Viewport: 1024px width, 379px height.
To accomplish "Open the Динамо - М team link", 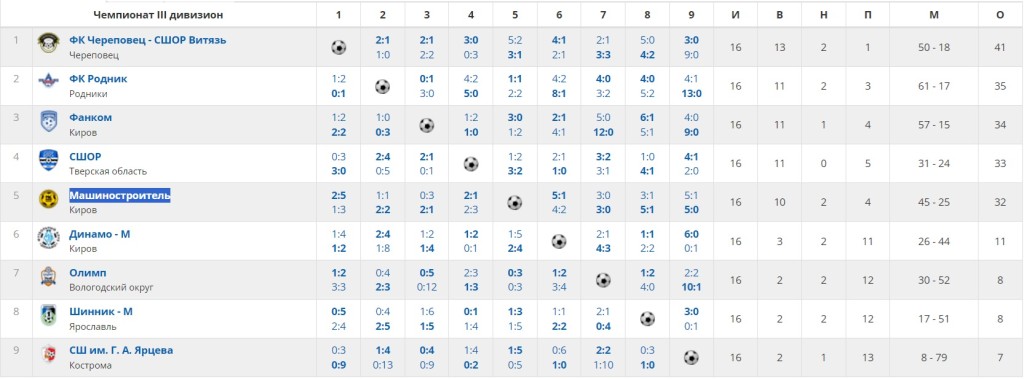I will click(100, 234).
